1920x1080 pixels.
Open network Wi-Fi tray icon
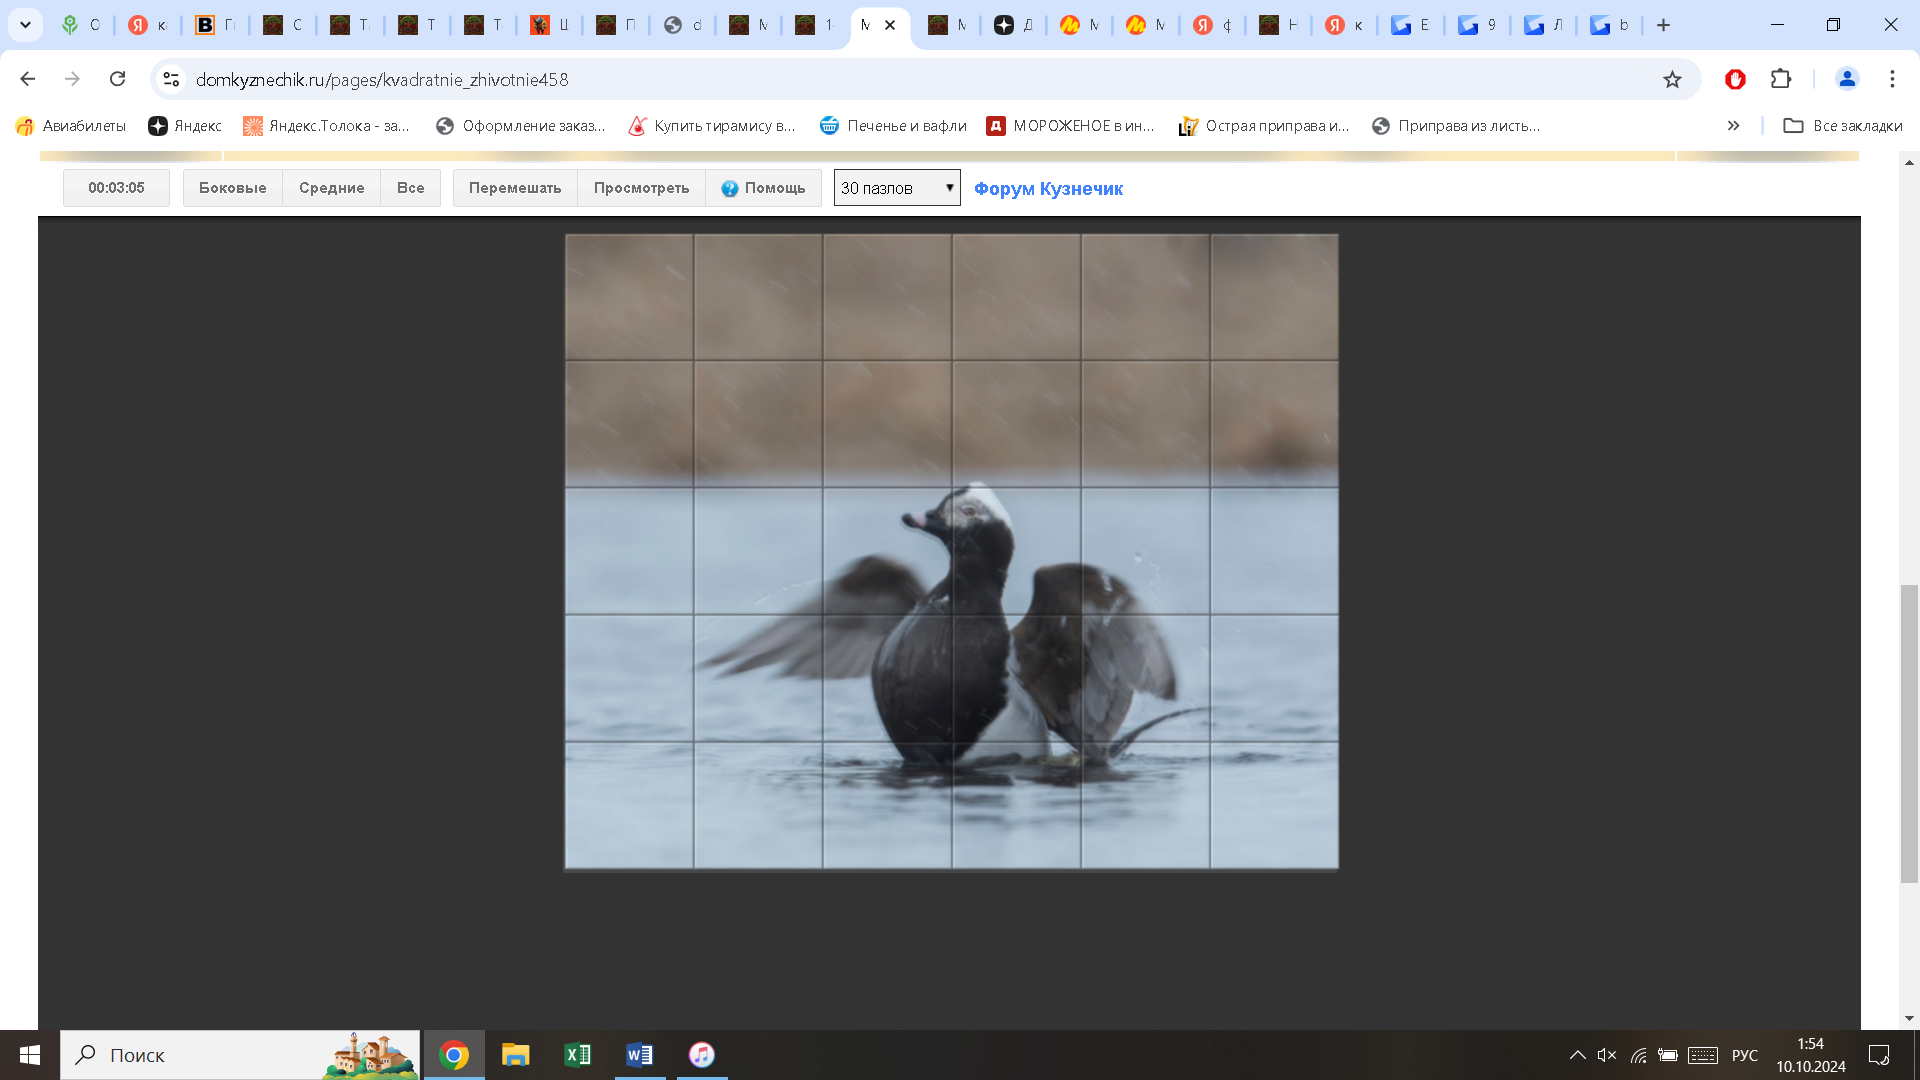[1638, 1055]
